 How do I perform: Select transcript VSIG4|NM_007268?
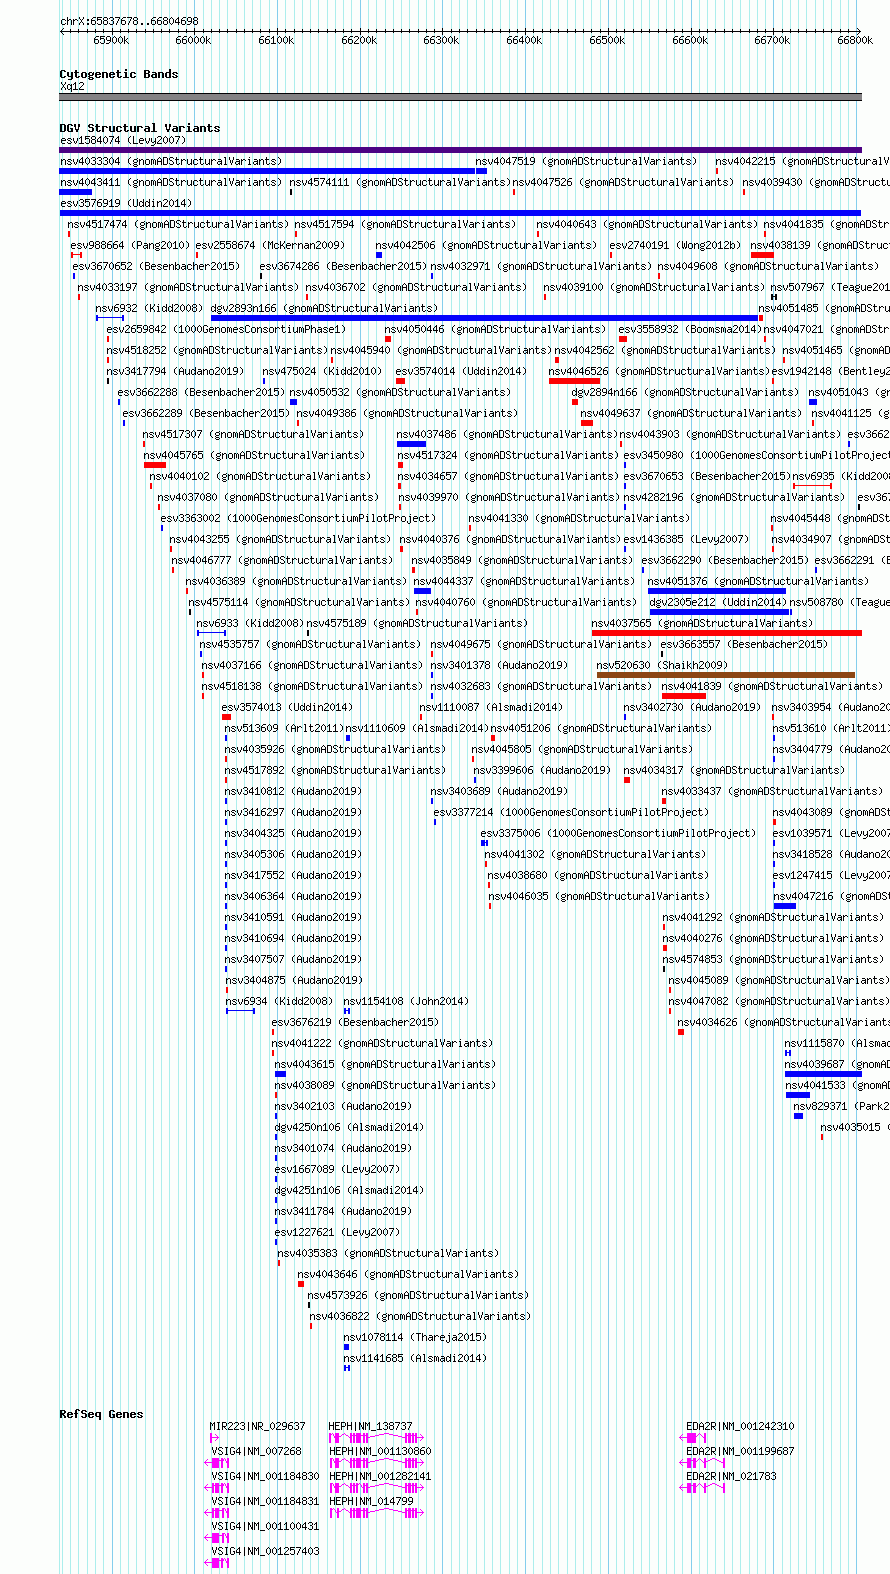click(256, 1451)
